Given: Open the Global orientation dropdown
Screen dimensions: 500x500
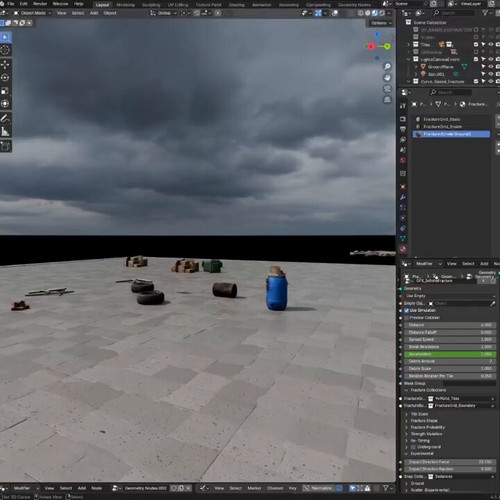Looking at the screenshot, I should [x=163, y=13].
